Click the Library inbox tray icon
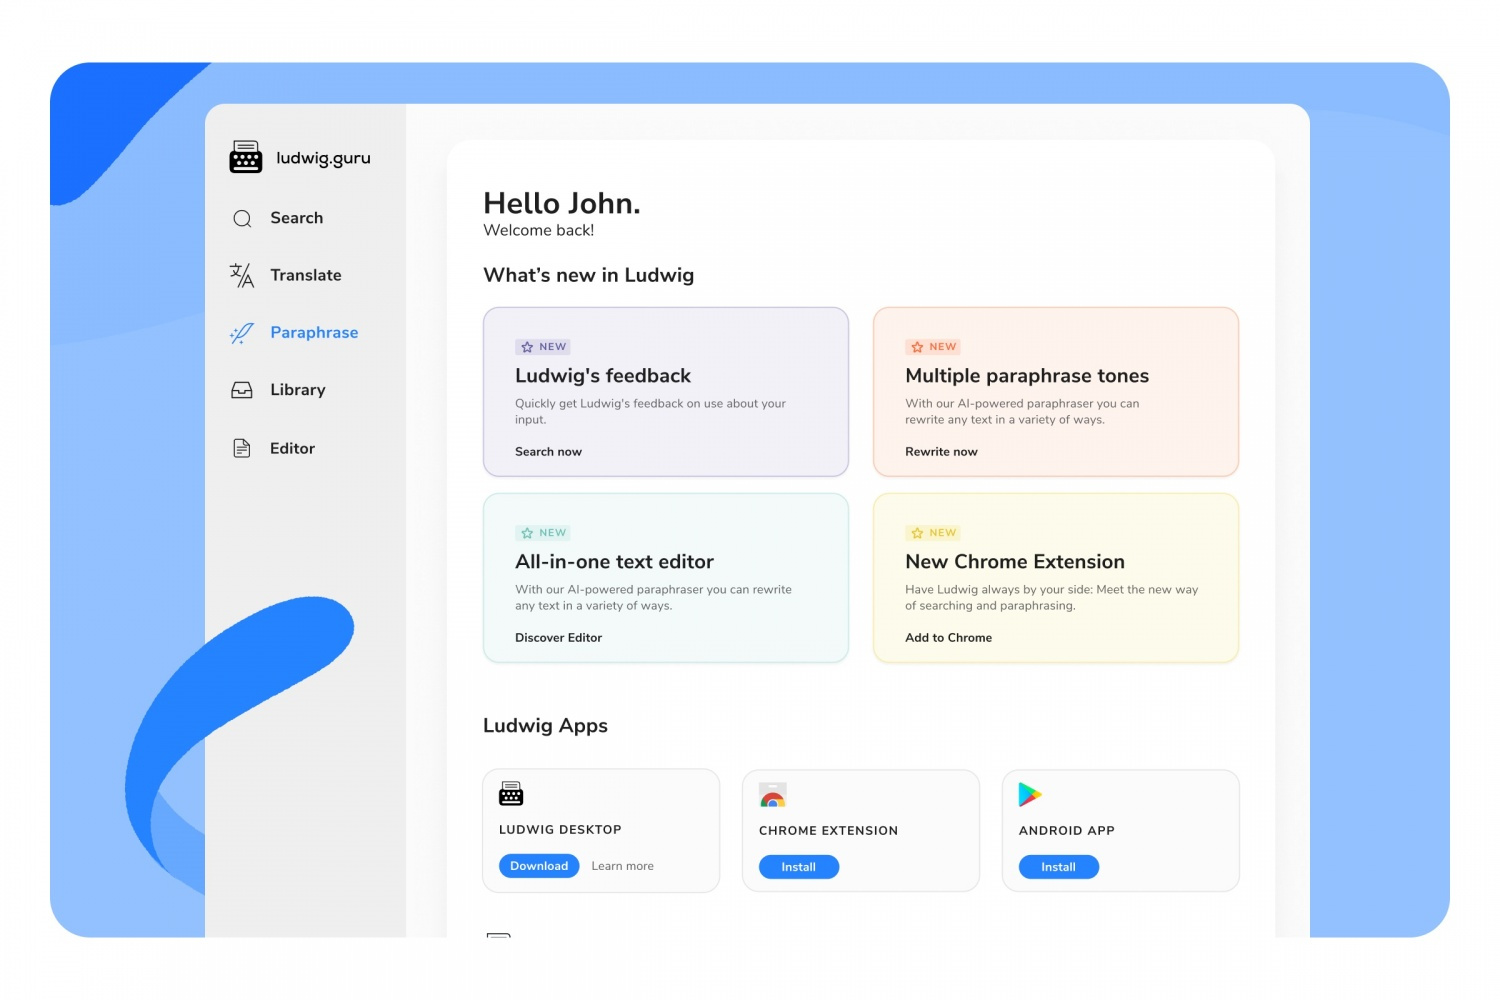Image resolution: width=1500 pixels, height=1000 pixels. pos(242,390)
